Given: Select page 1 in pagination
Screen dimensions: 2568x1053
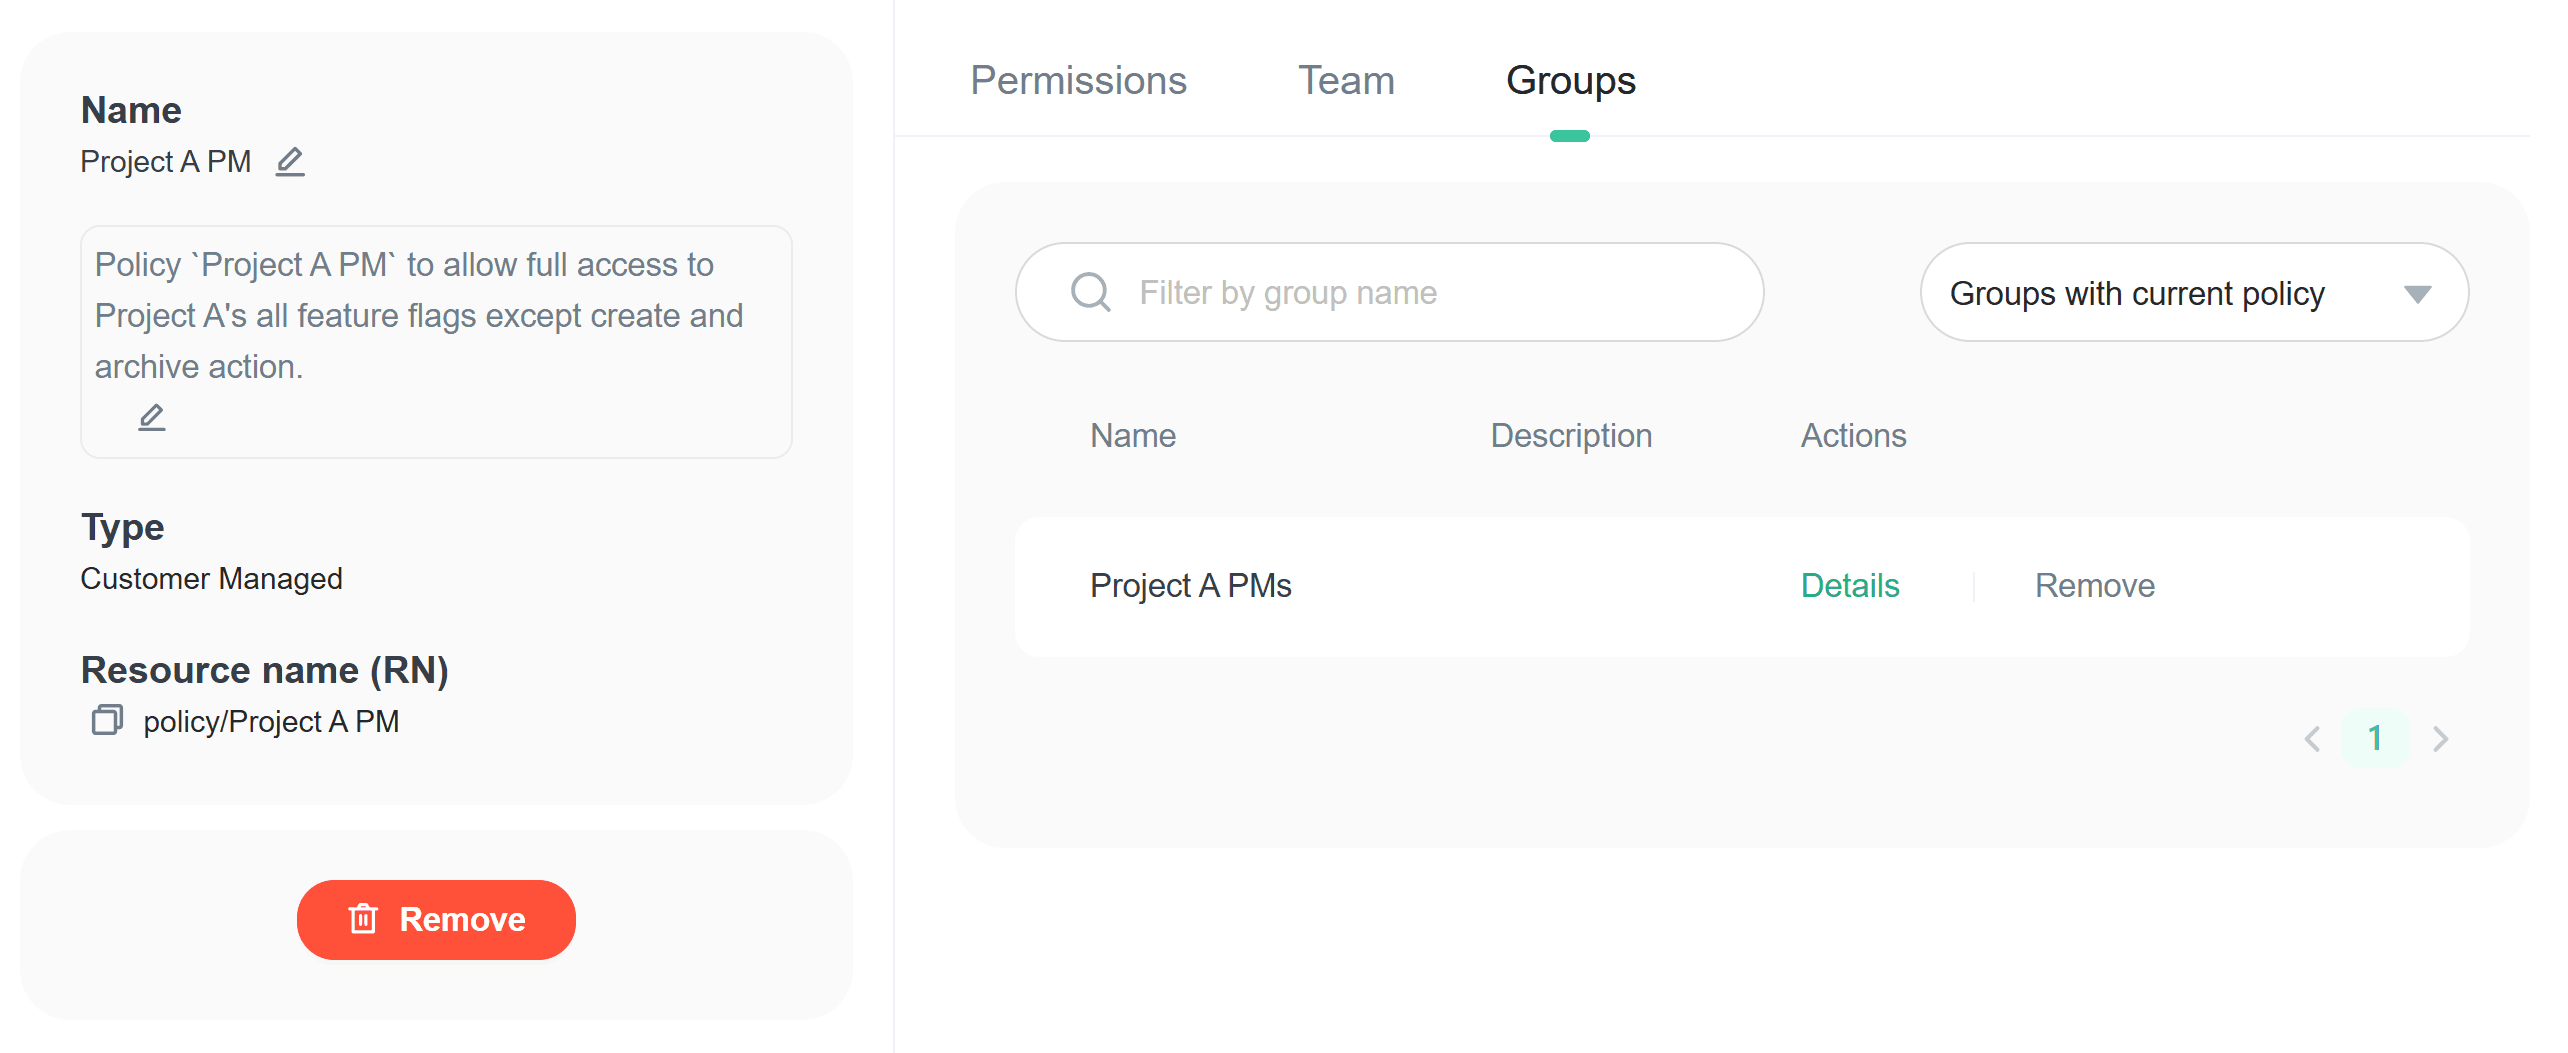Looking at the screenshot, I should tap(2375, 739).
